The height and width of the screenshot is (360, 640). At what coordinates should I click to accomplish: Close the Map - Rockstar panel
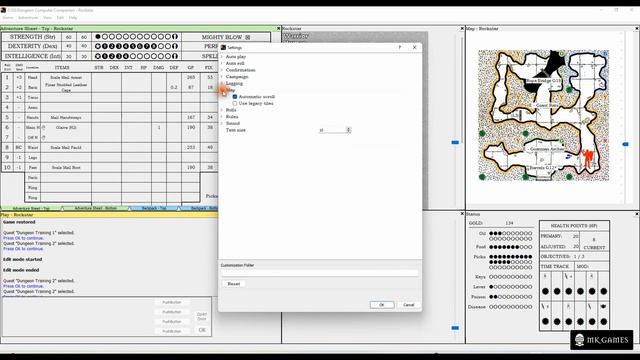[637, 29]
